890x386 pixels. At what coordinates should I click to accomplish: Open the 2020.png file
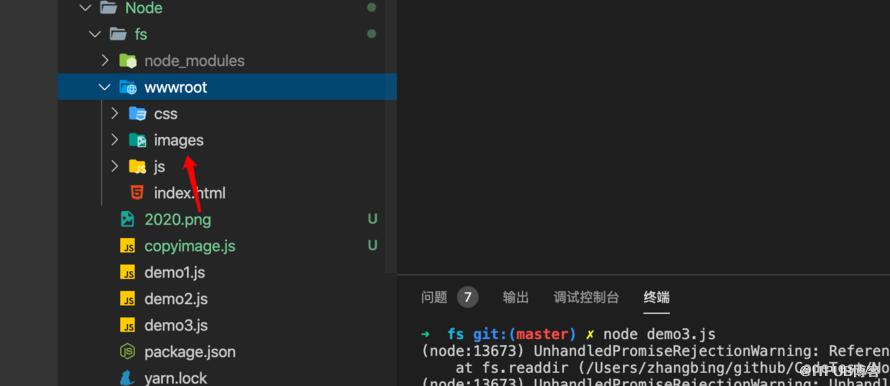coord(178,220)
